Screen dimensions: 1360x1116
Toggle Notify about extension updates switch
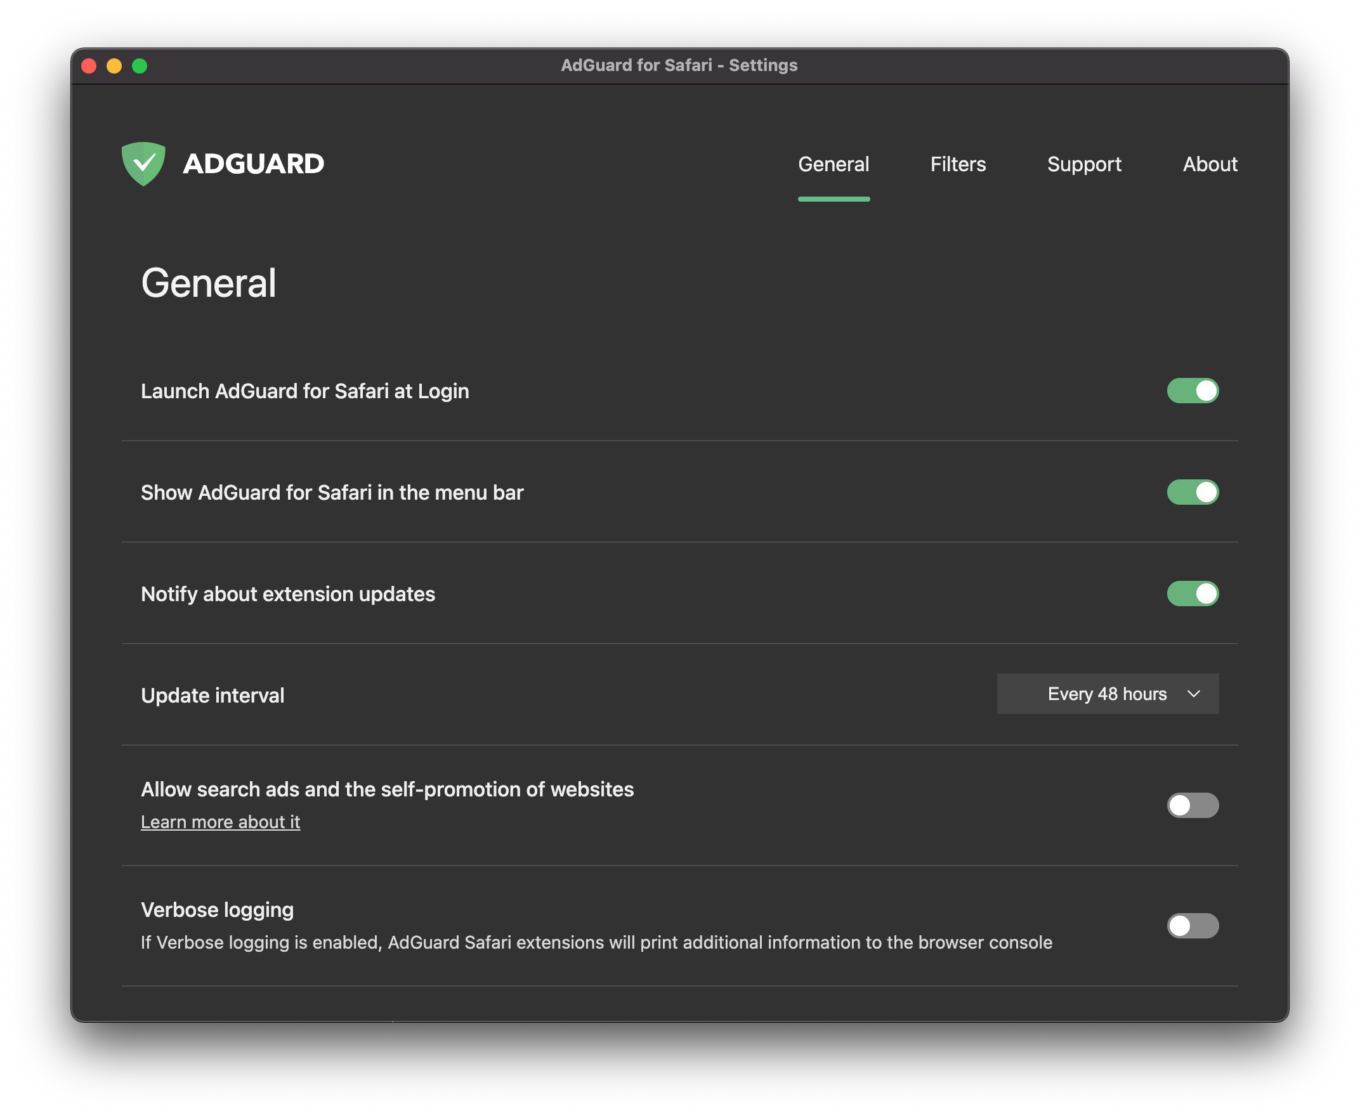(x=1192, y=594)
